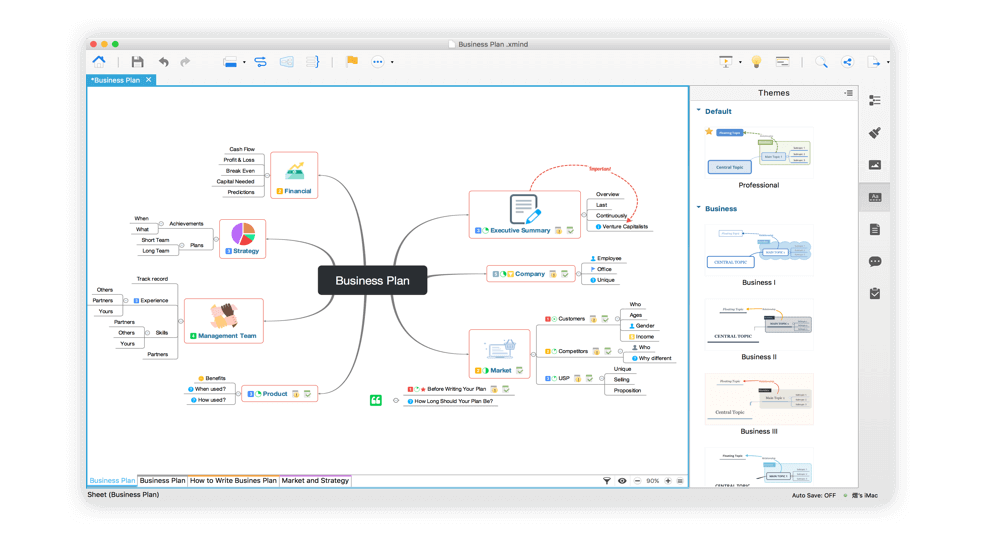
Task: Toggle task checkbox on Competitors topic
Action: (608, 351)
